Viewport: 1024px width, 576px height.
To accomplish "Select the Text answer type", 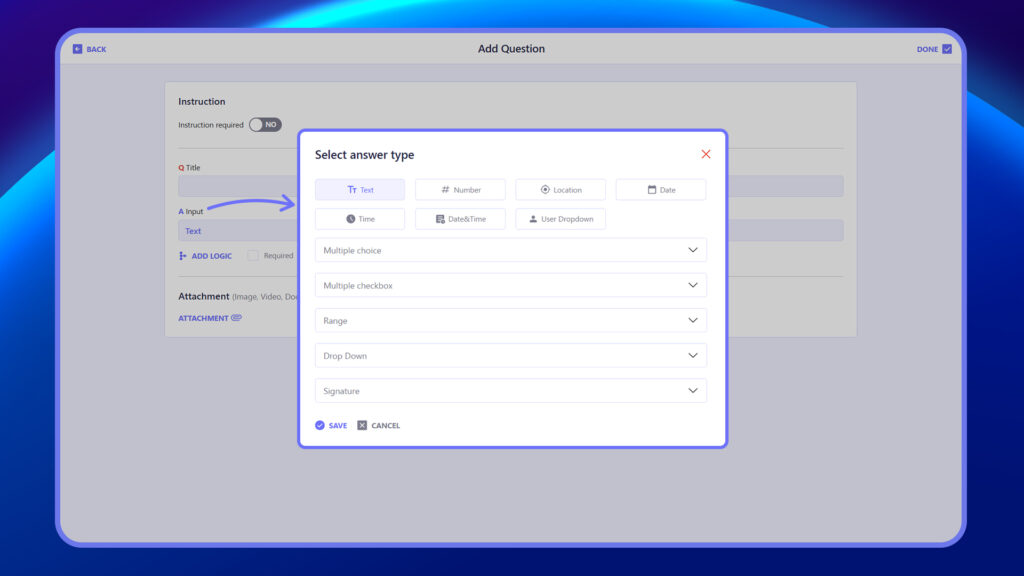I will pyautogui.click(x=360, y=189).
